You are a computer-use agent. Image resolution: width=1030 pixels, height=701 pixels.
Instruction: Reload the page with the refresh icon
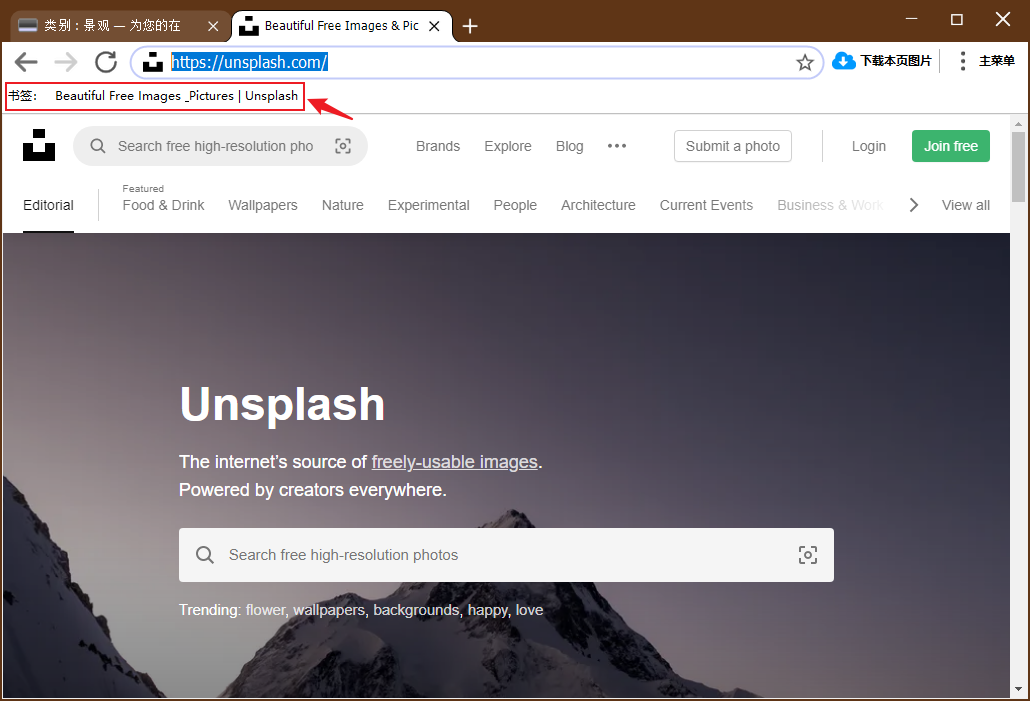(106, 62)
